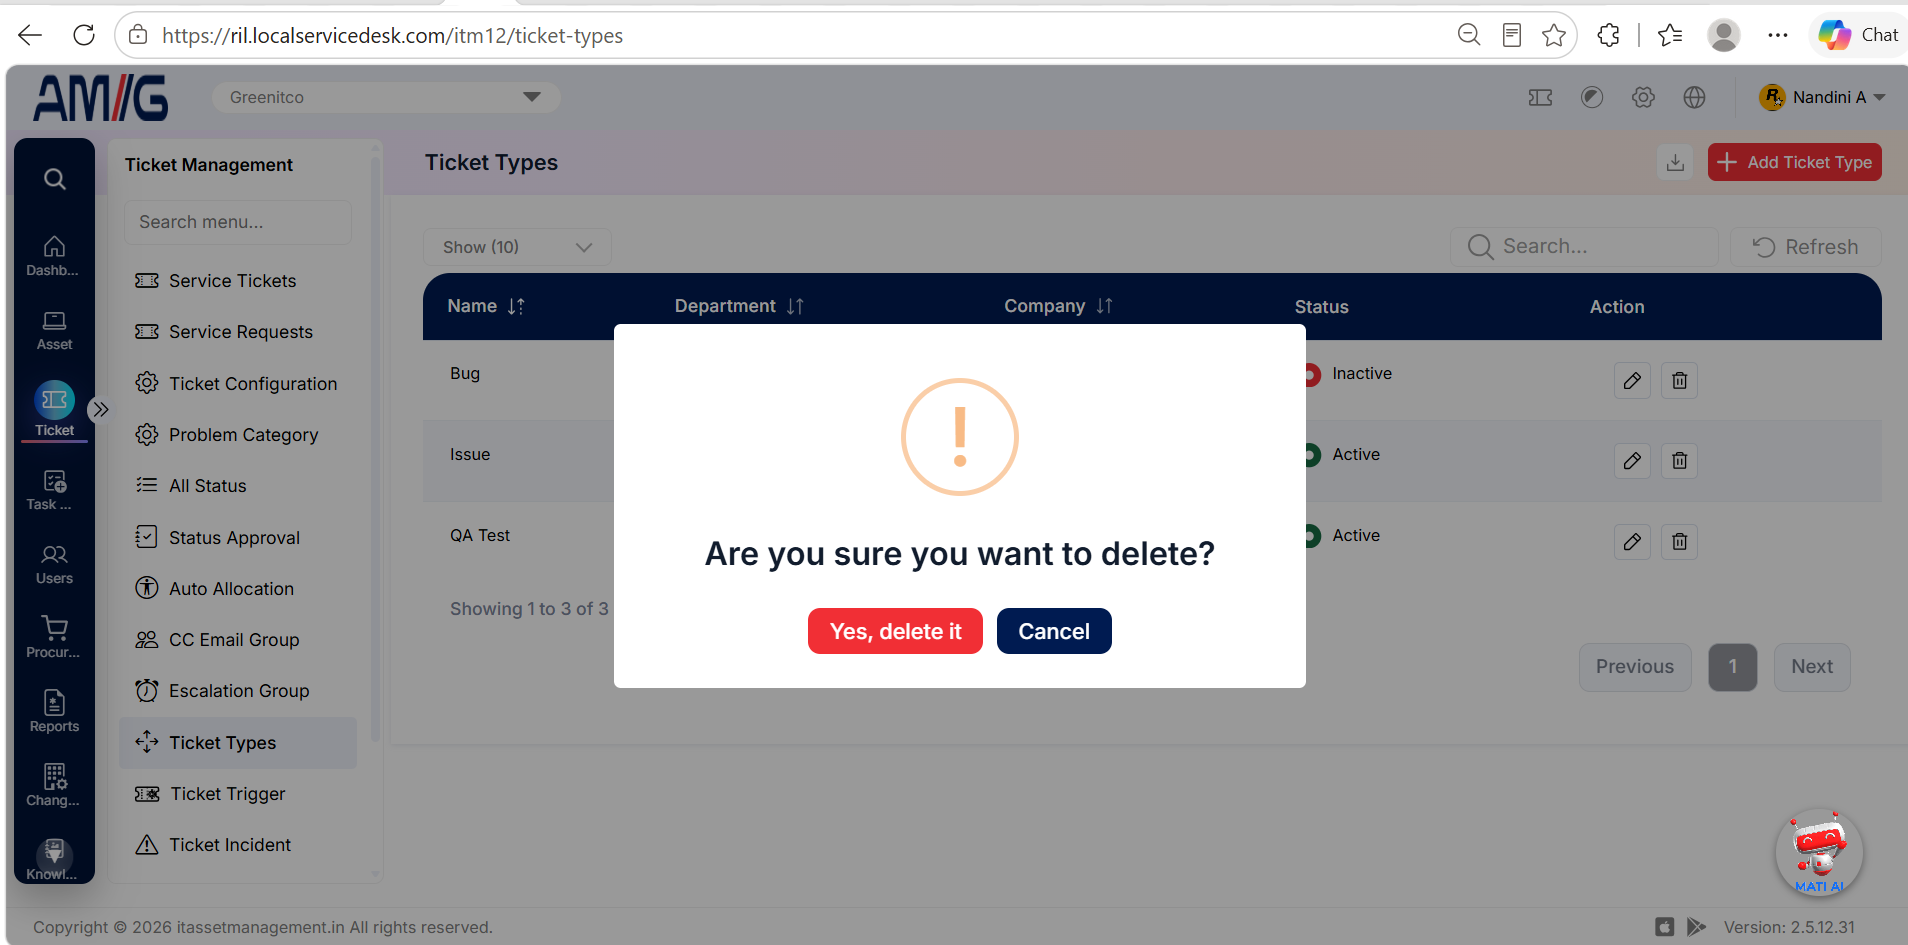This screenshot has width=1908, height=945.
Task: Cancel the delete confirmation dialog
Action: [1054, 631]
